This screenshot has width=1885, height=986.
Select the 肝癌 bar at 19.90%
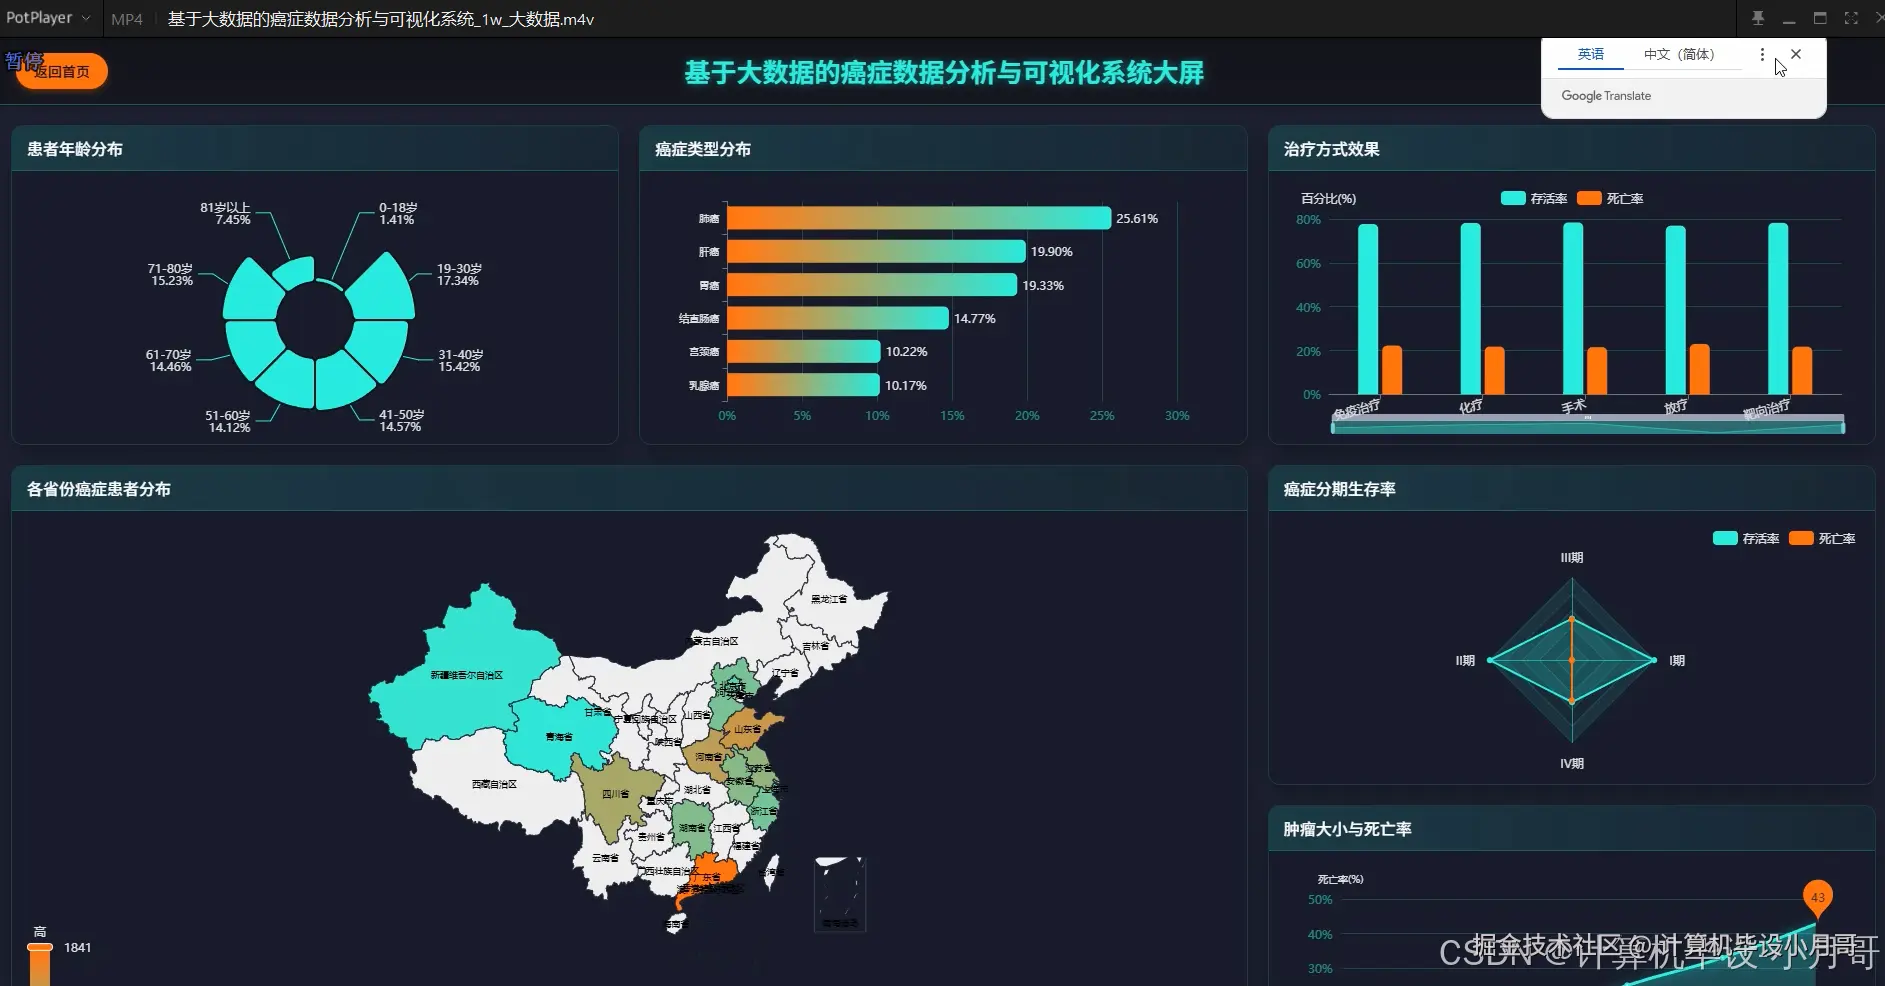876,251
